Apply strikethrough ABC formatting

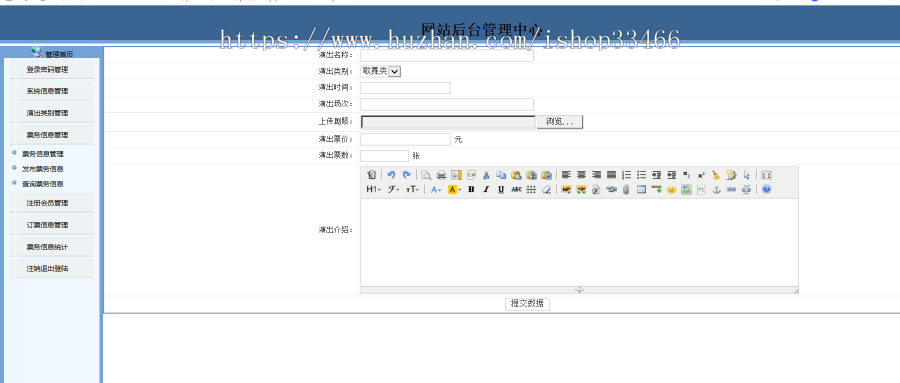pos(516,189)
